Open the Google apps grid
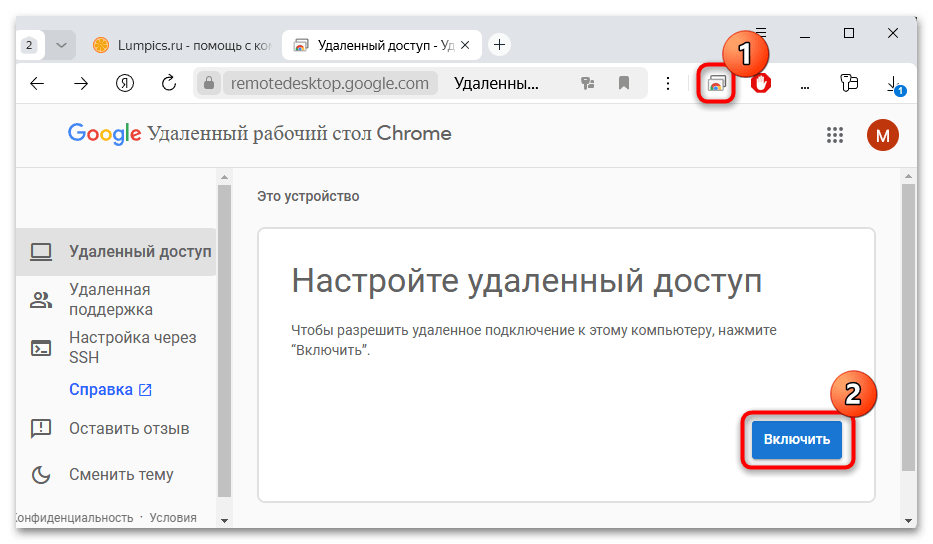Image resolution: width=933 pixels, height=544 pixels. [835, 135]
